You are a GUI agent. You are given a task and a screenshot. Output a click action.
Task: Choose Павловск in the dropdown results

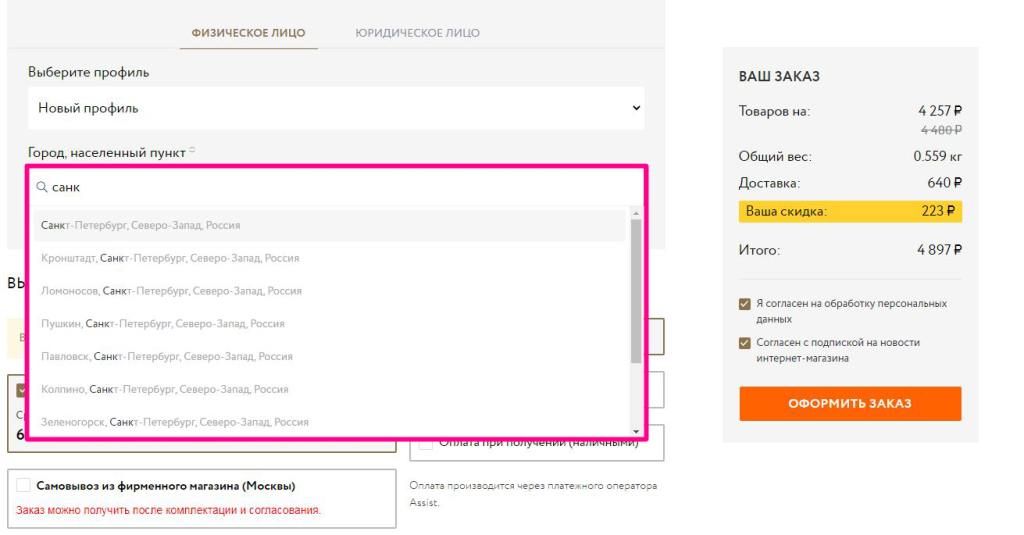coord(166,356)
